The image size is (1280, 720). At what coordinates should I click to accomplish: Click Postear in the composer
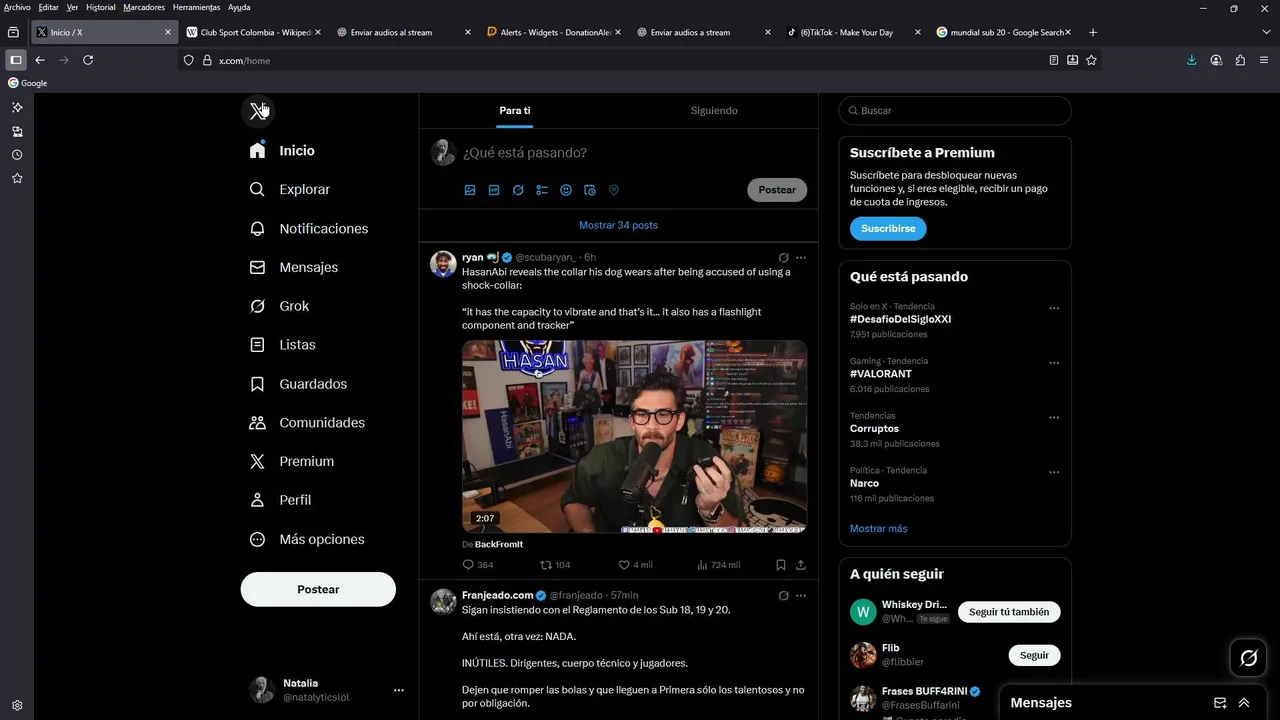[x=777, y=190]
